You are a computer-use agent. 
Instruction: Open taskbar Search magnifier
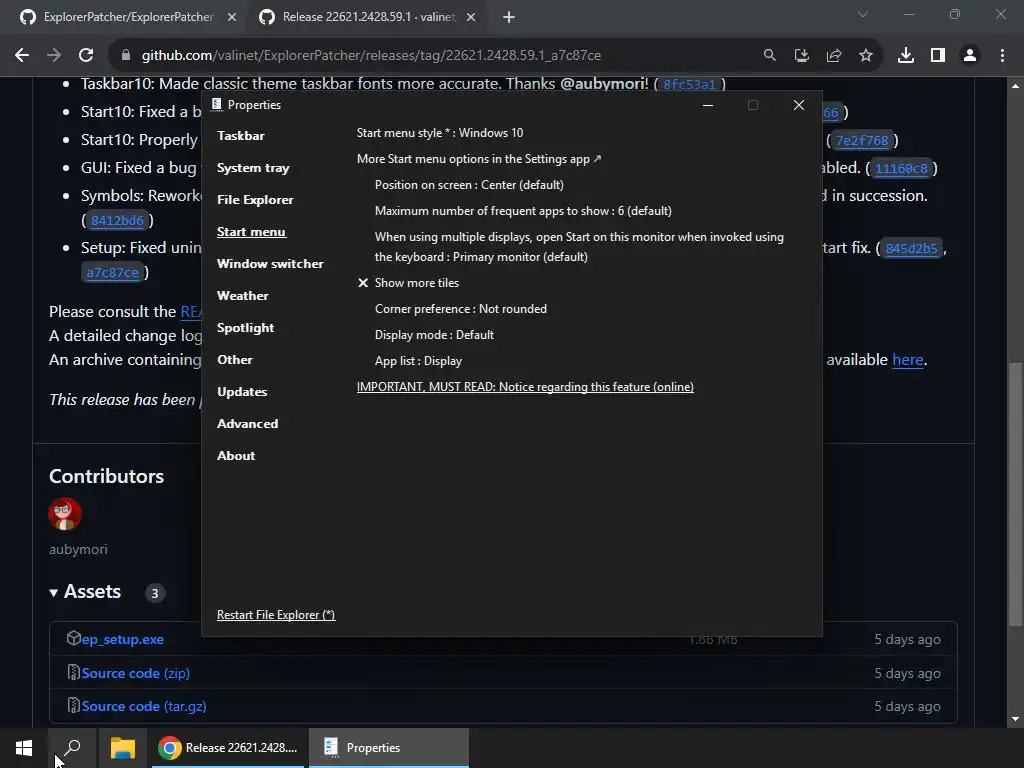click(72, 748)
